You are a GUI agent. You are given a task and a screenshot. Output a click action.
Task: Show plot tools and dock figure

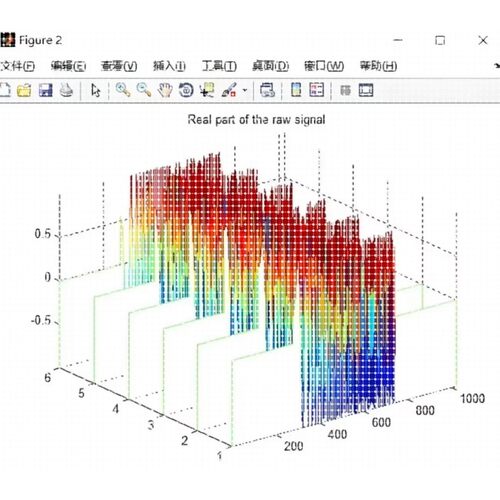tap(366, 90)
